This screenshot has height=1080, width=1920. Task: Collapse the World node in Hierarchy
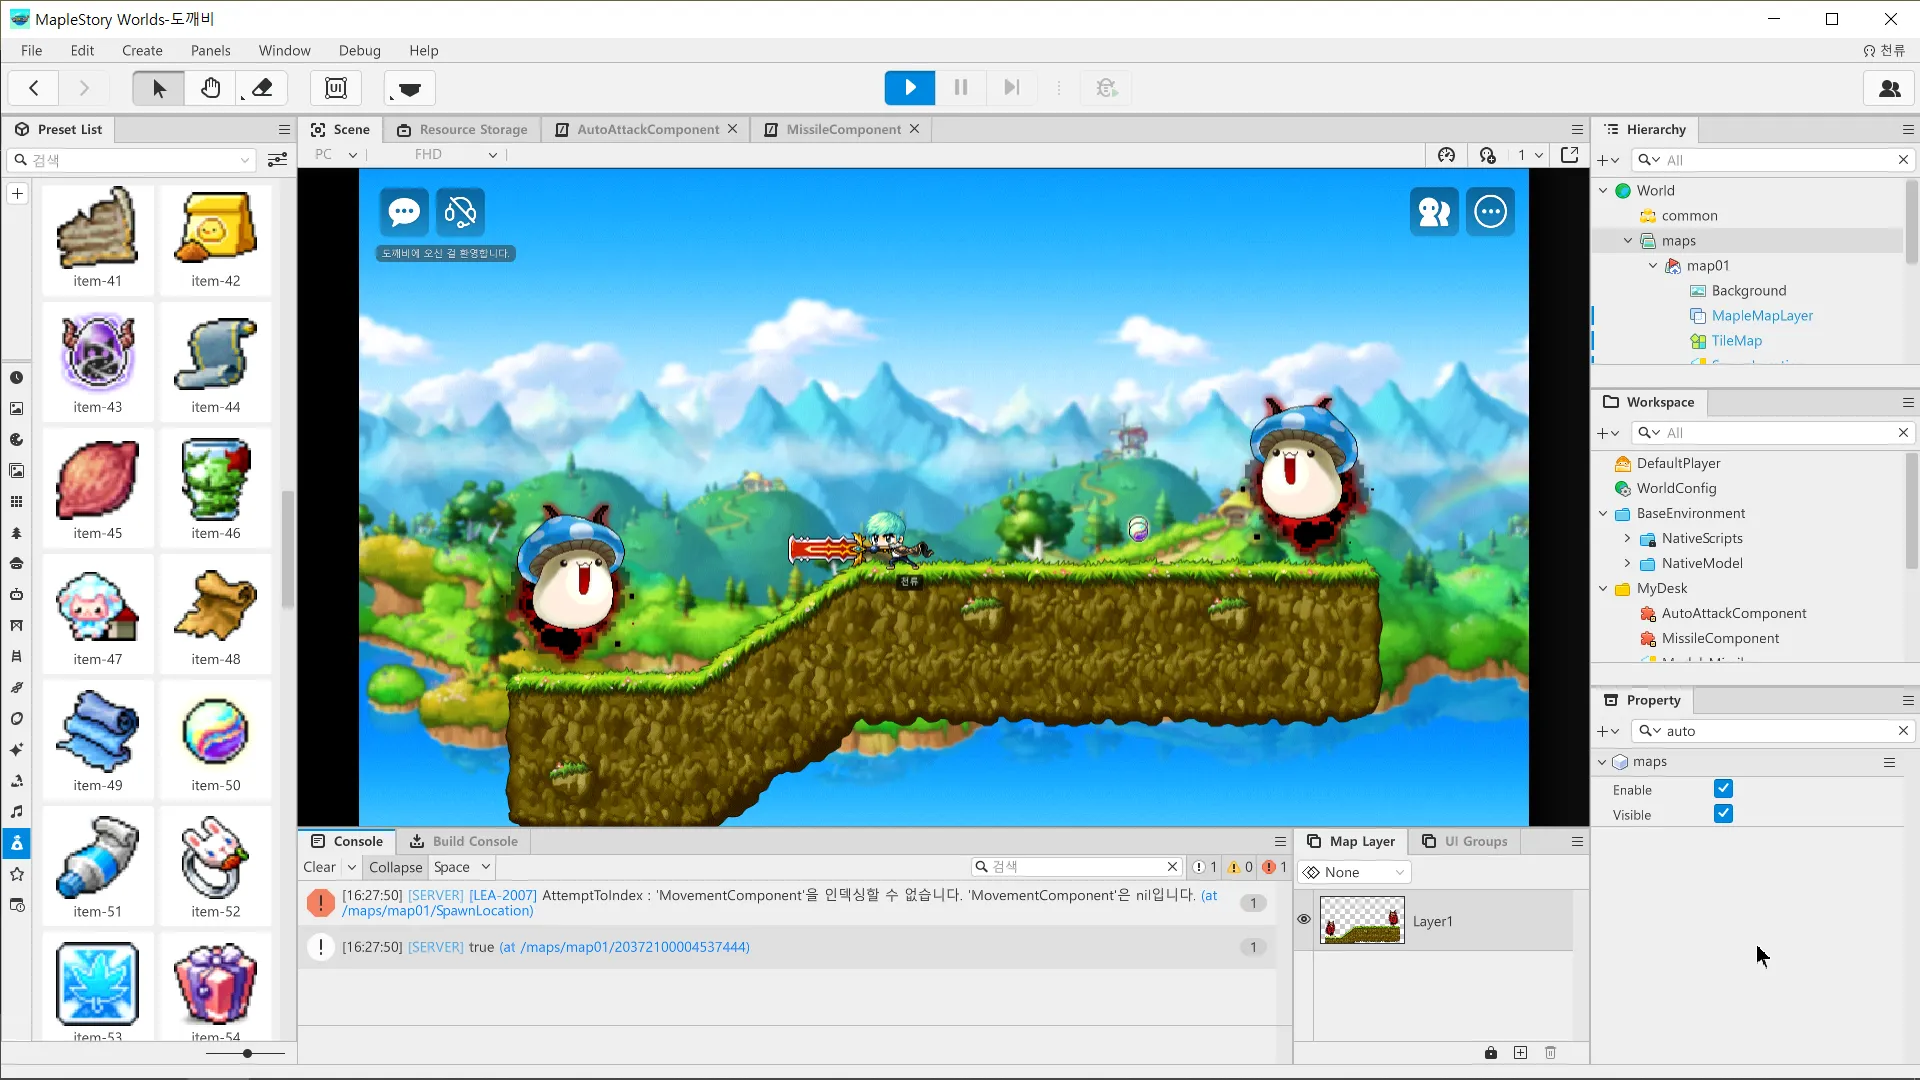(1603, 190)
